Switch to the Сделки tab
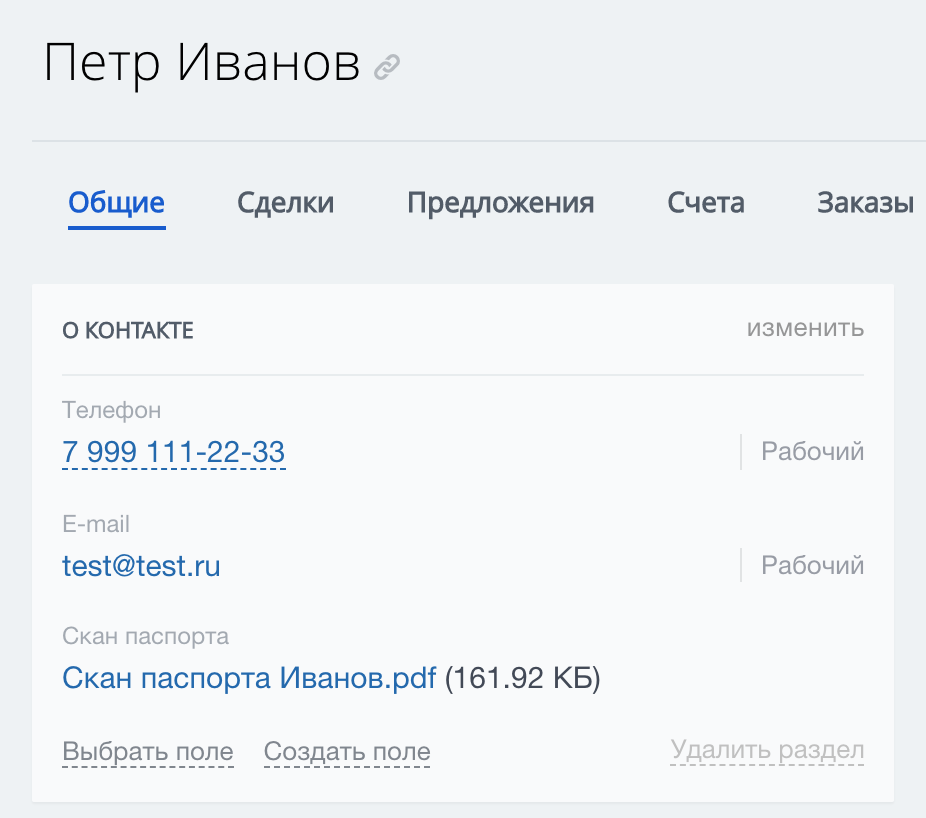Viewport: 926px width, 818px height. 286,203
